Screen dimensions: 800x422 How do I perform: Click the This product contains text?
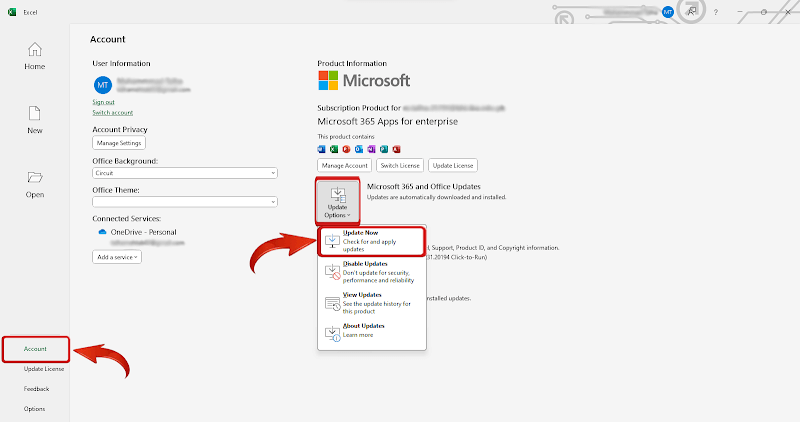(x=346, y=136)
